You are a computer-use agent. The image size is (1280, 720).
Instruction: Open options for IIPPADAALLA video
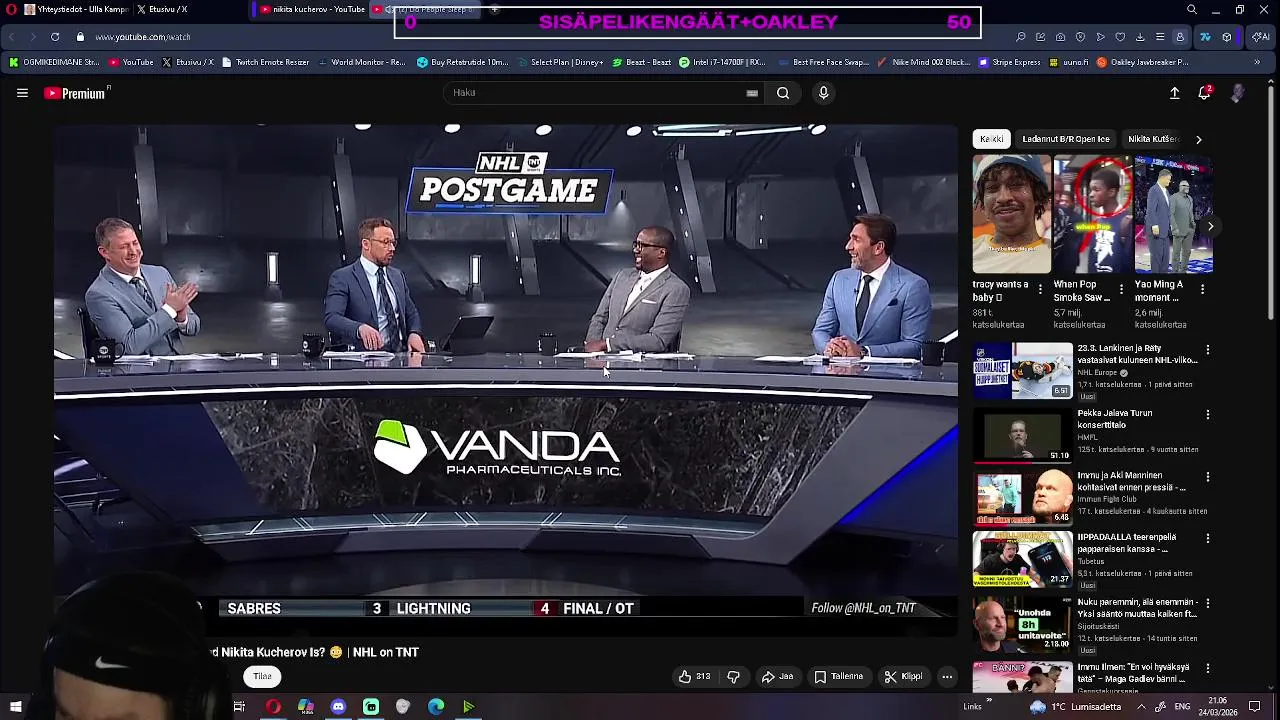1208,538
